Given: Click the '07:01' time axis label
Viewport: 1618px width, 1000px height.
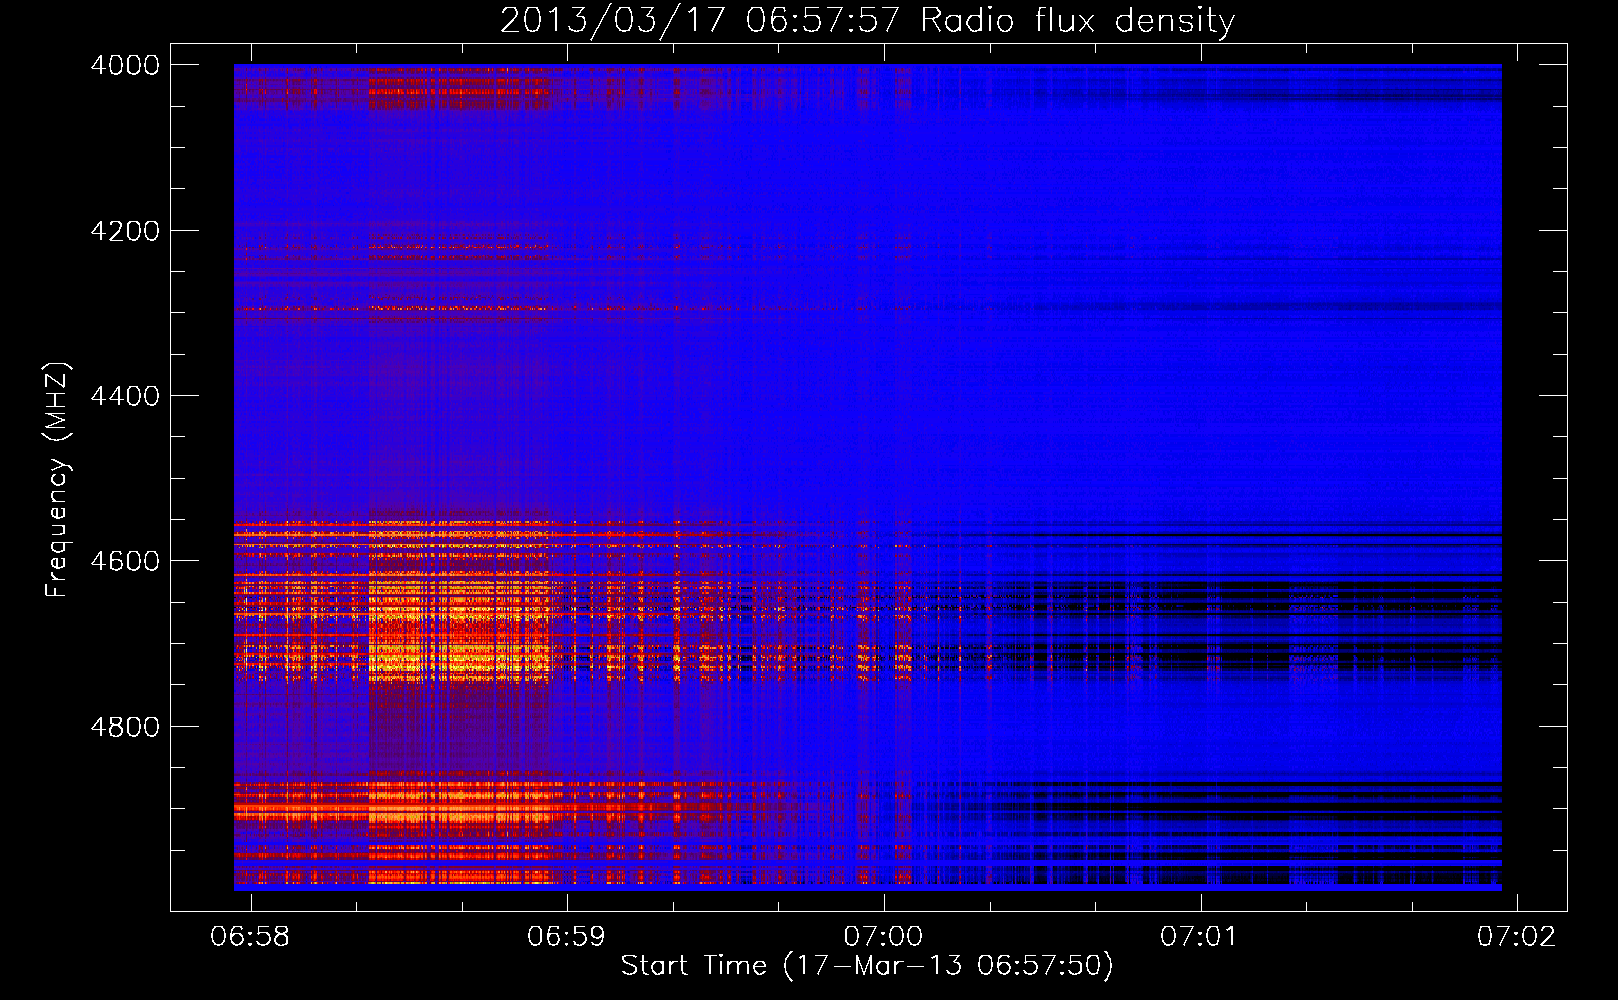Looking at the screenshot, I should (x=1199, y=936).
